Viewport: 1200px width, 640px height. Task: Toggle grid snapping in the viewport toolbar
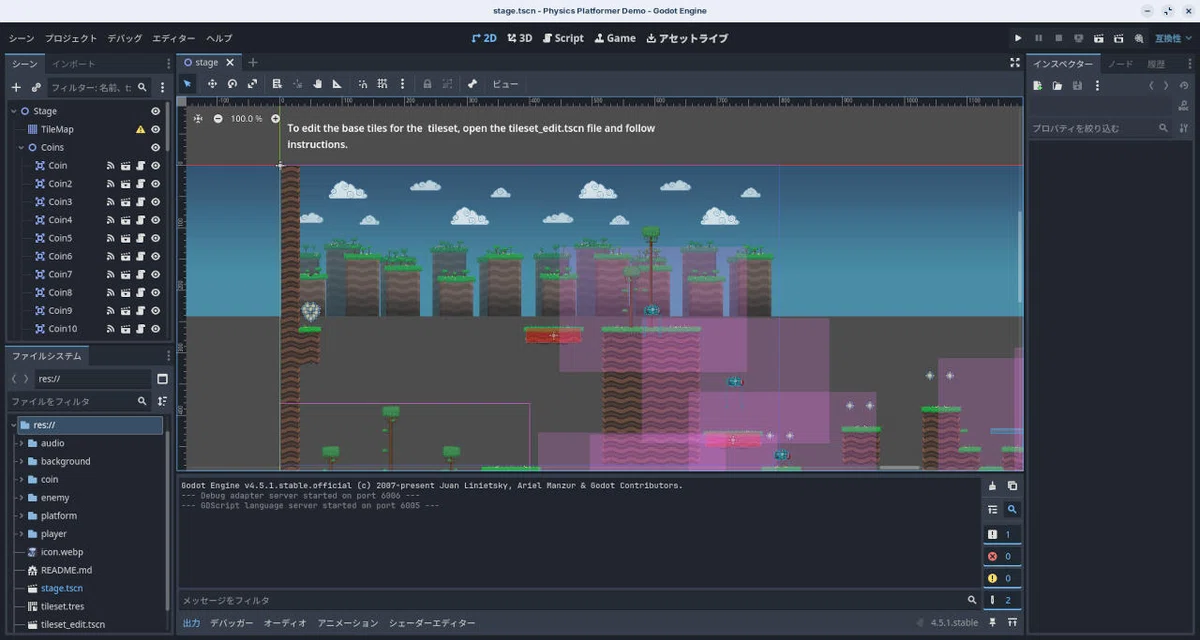pos(382,84)
